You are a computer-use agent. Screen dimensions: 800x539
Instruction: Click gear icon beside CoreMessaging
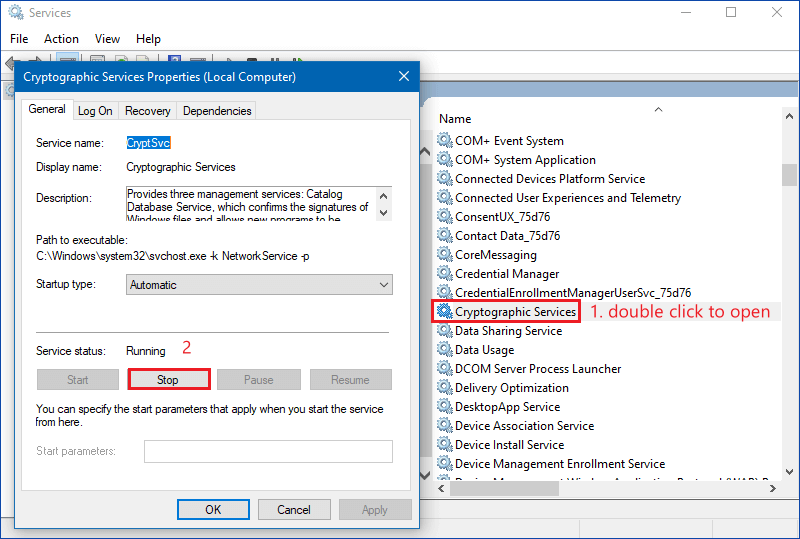(445, 254)
